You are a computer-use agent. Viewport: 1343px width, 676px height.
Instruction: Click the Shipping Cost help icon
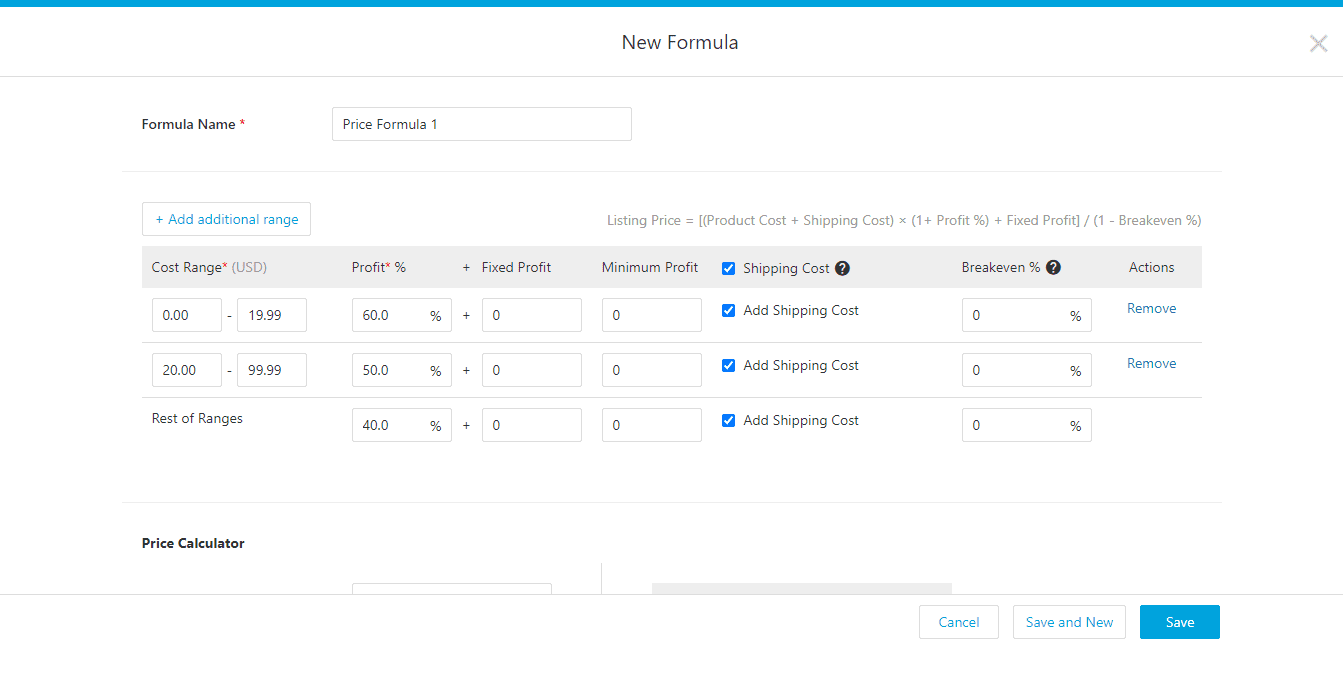coord(843,268)
